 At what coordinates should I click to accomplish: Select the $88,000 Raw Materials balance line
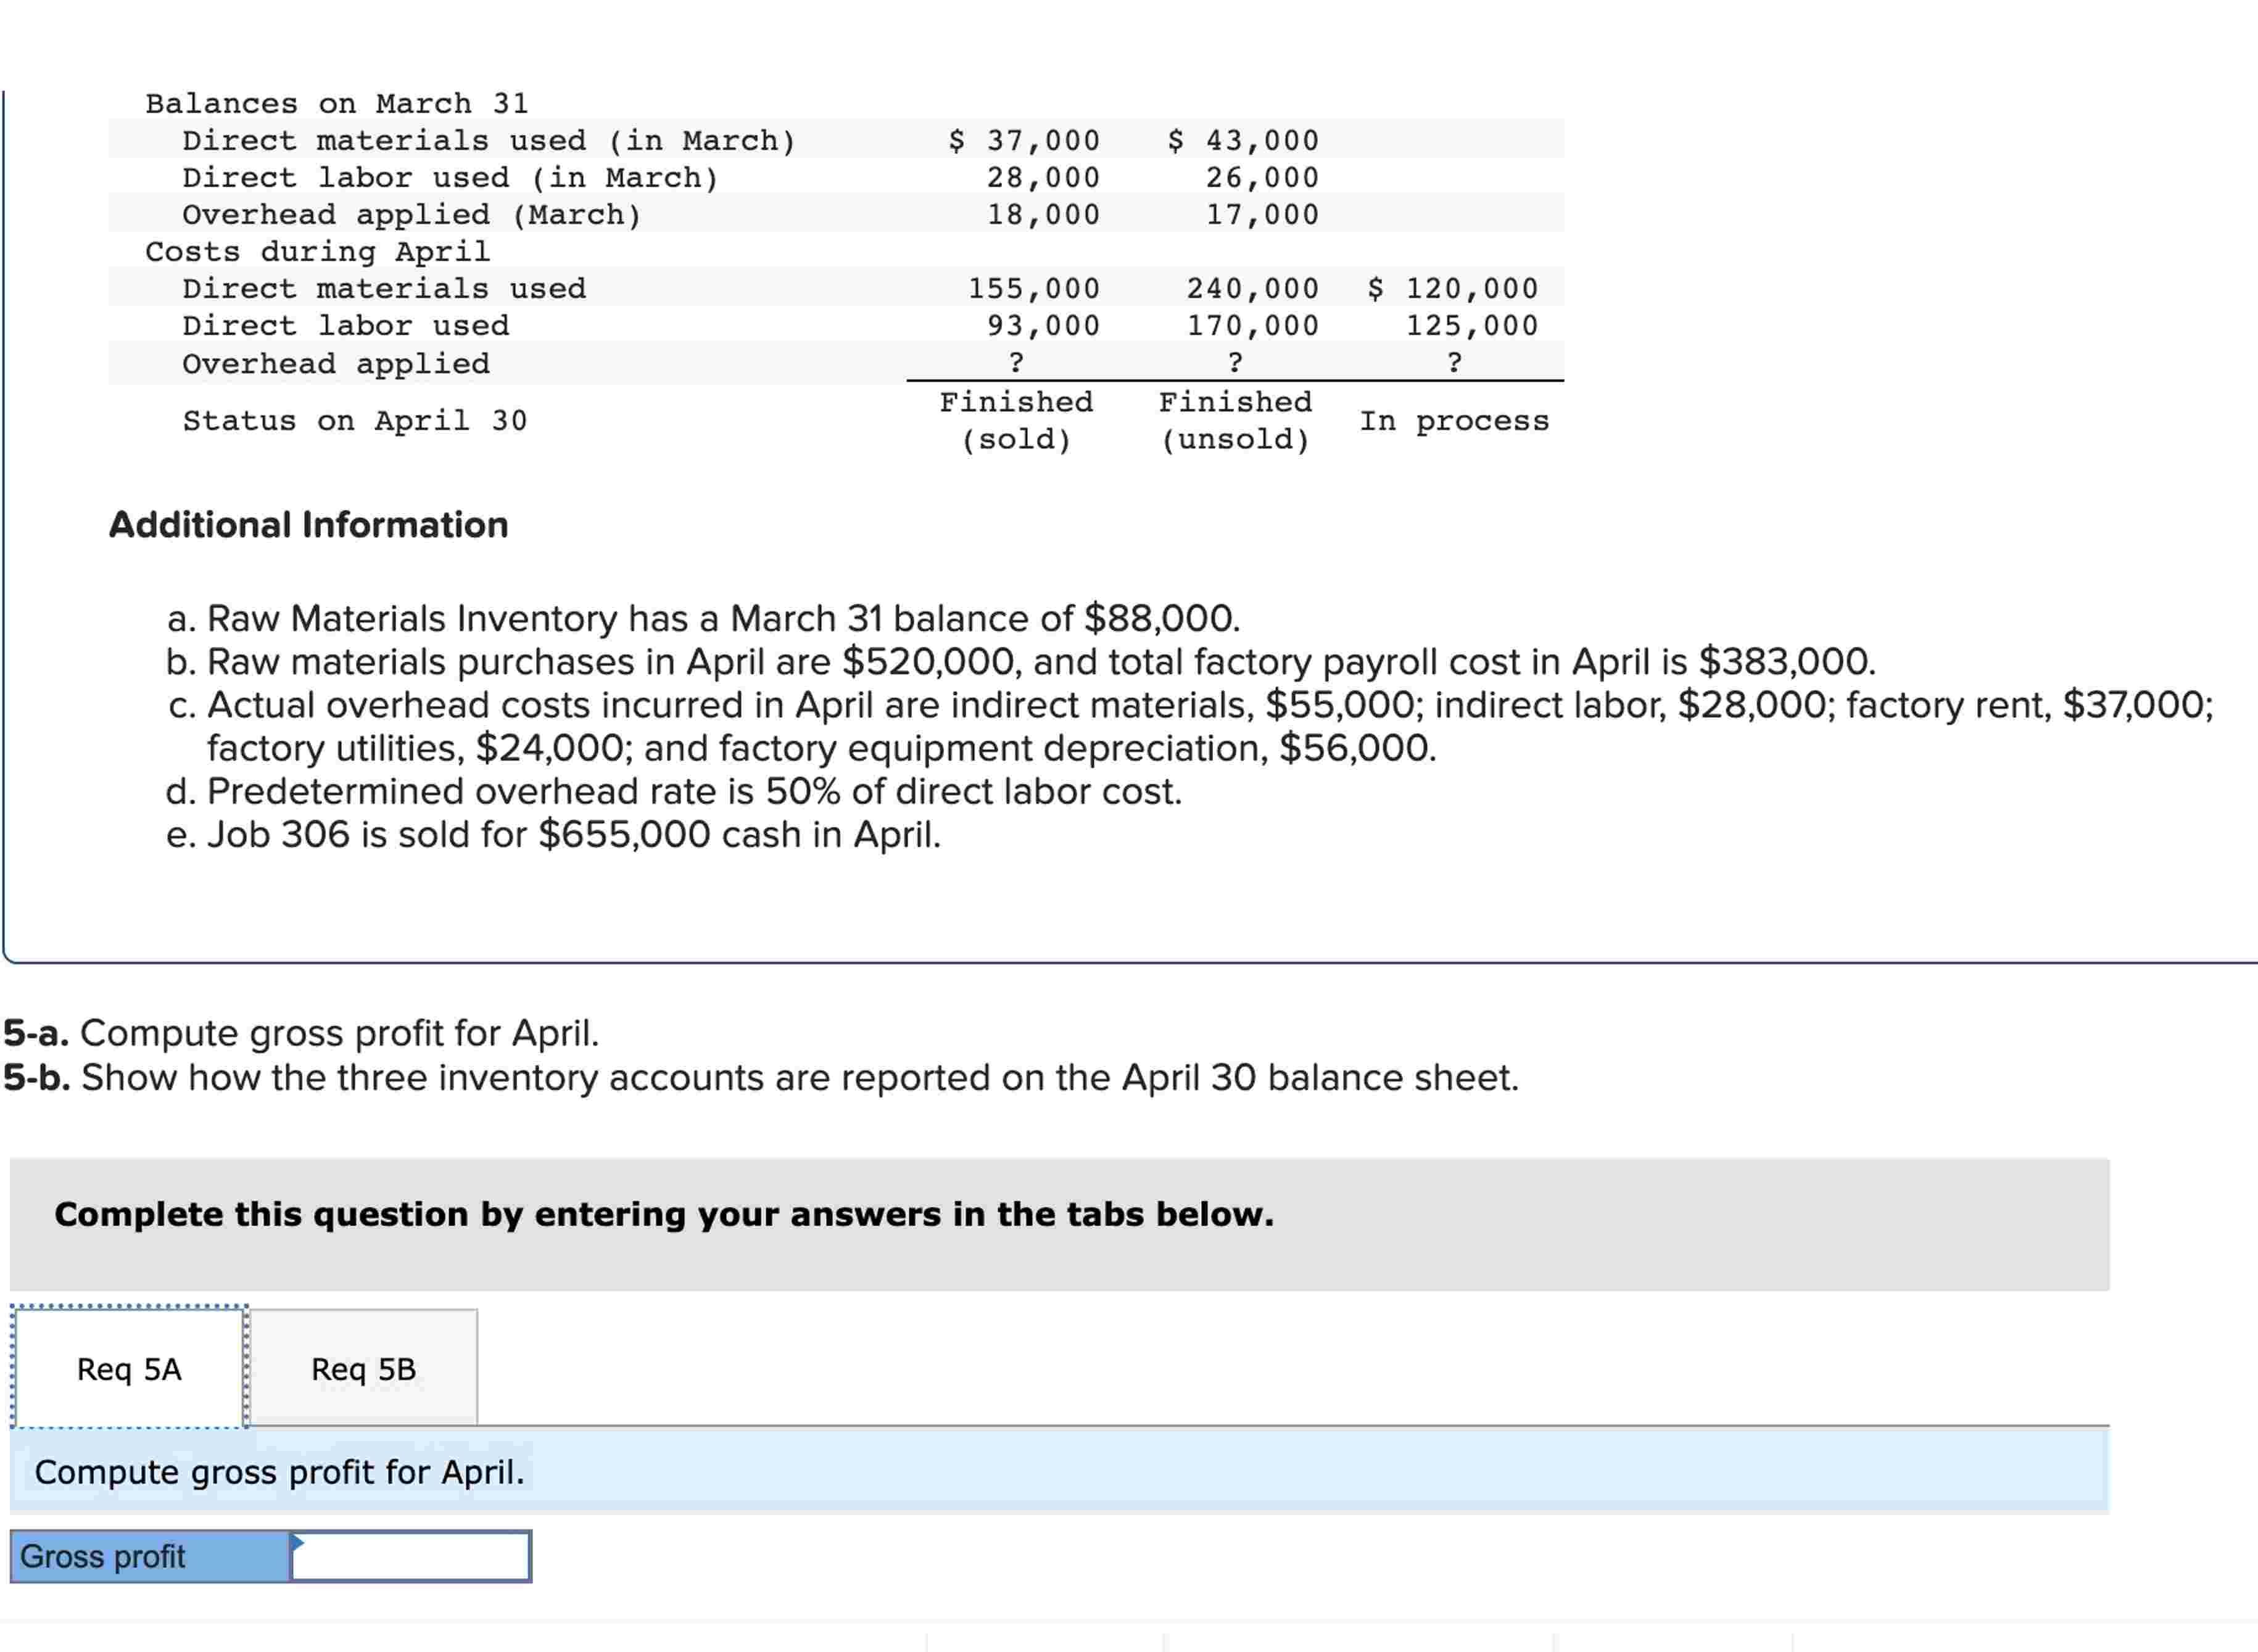703,619
